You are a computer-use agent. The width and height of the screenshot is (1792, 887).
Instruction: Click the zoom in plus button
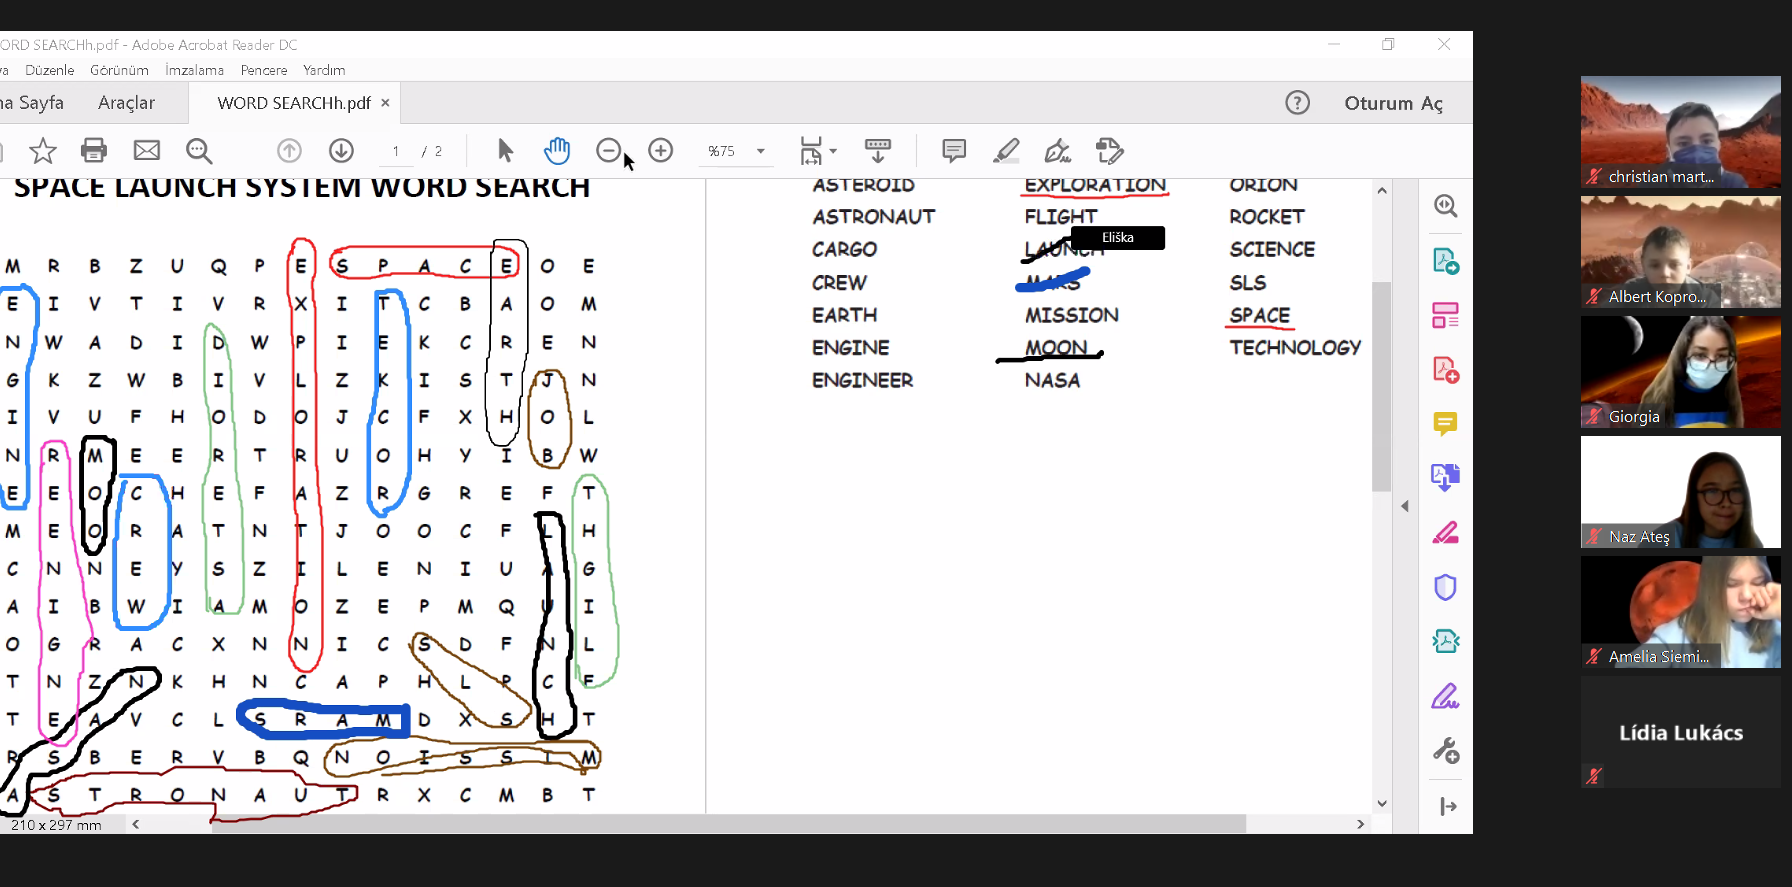661,151
